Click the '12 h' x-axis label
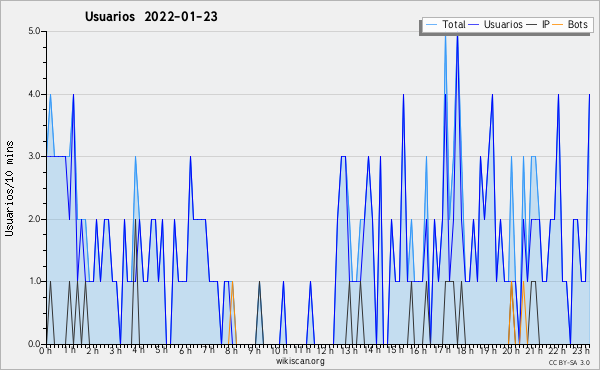Viewport: 600px width, 370px height. tap(326, 350)
